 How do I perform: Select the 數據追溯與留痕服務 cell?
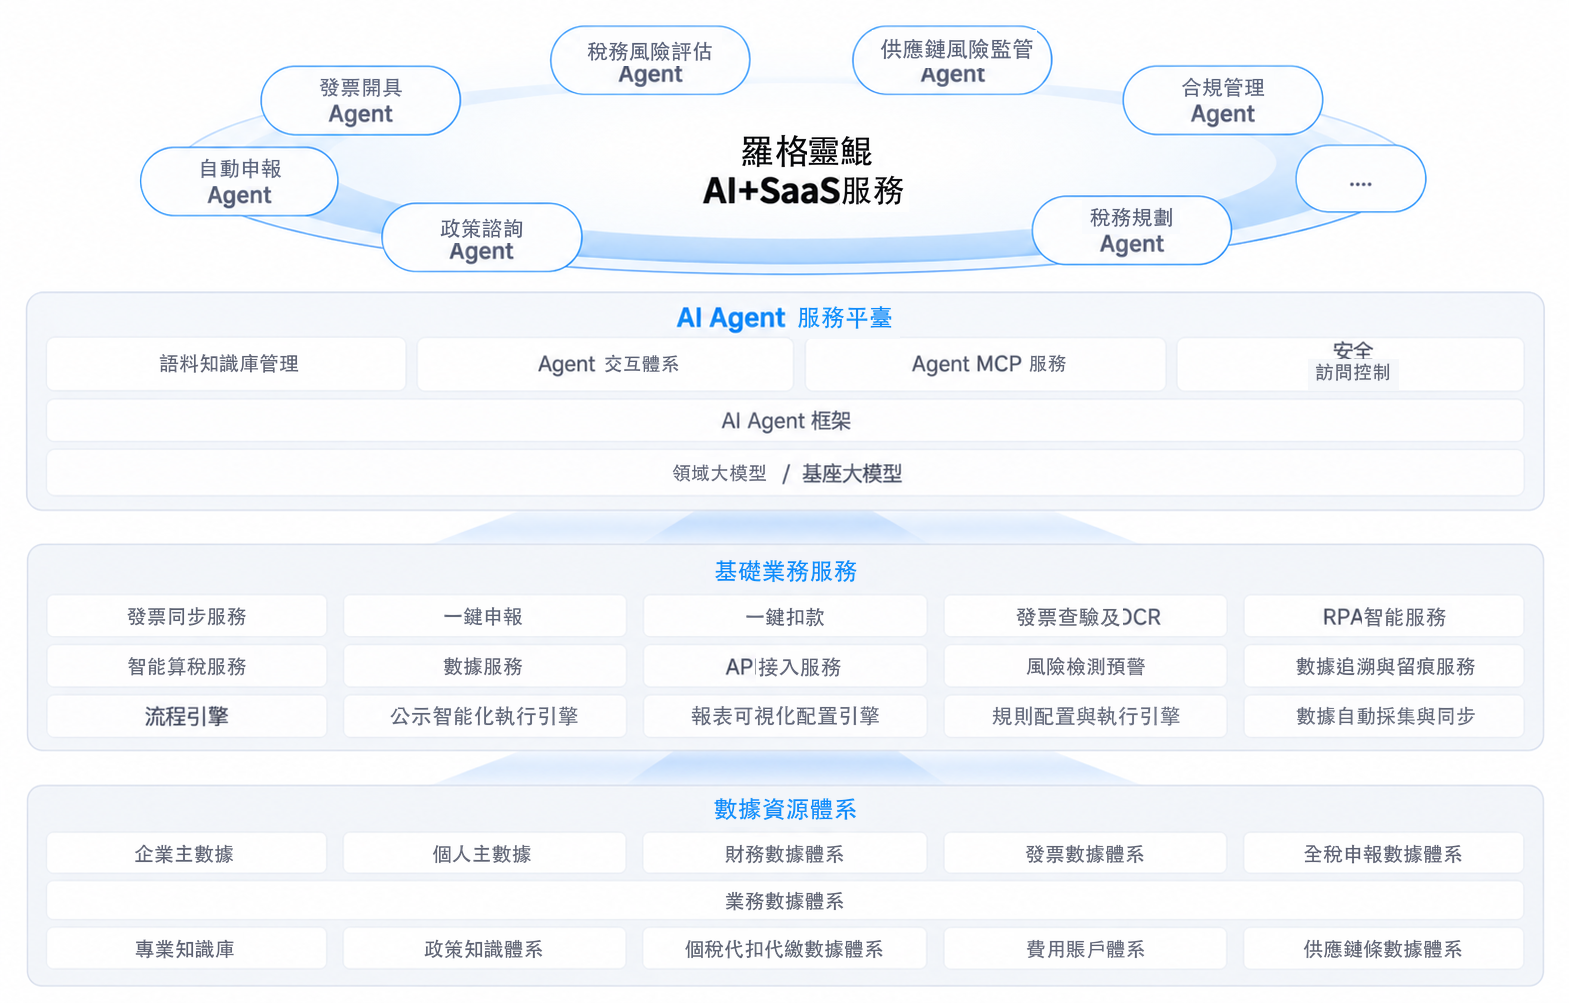(1384, 666)
